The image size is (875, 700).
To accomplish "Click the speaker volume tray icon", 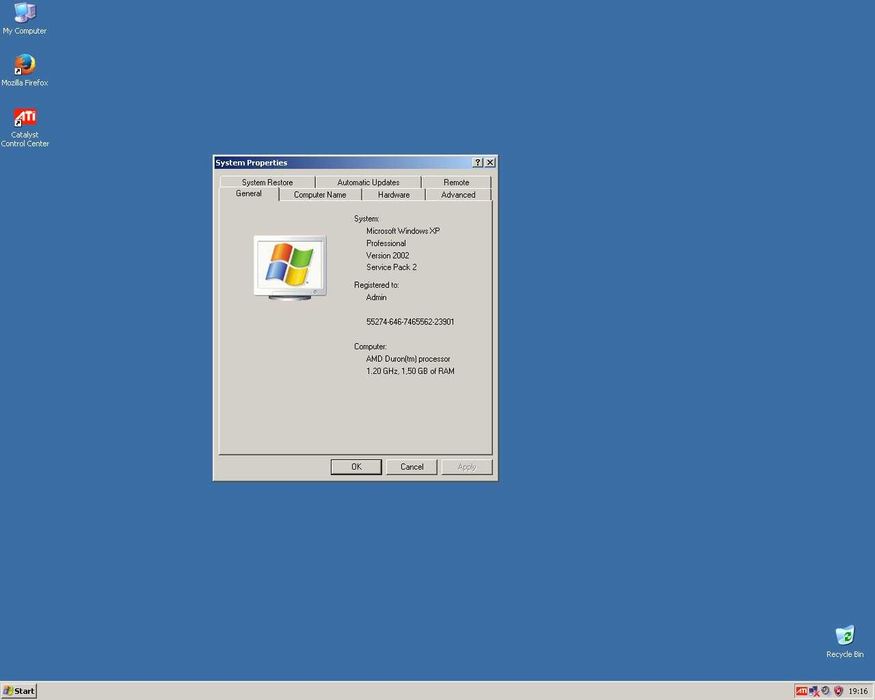I will (x=825, y=691).
